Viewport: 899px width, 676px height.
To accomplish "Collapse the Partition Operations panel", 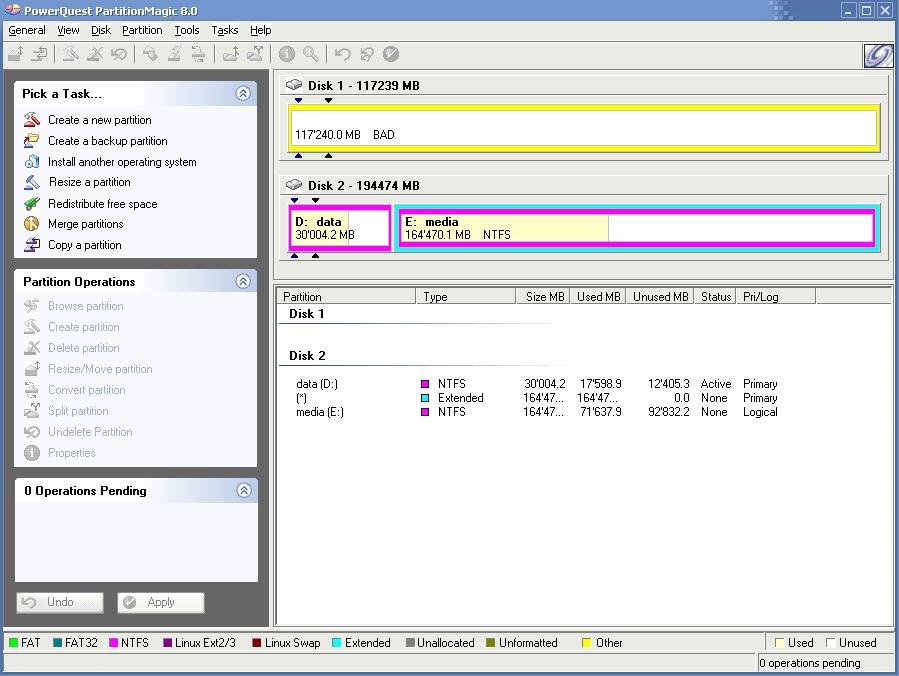I will pos(243,281).
